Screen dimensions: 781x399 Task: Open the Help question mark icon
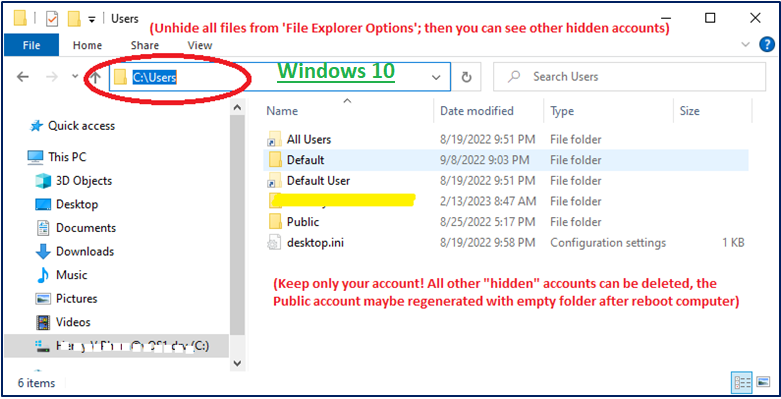[767, 45]
